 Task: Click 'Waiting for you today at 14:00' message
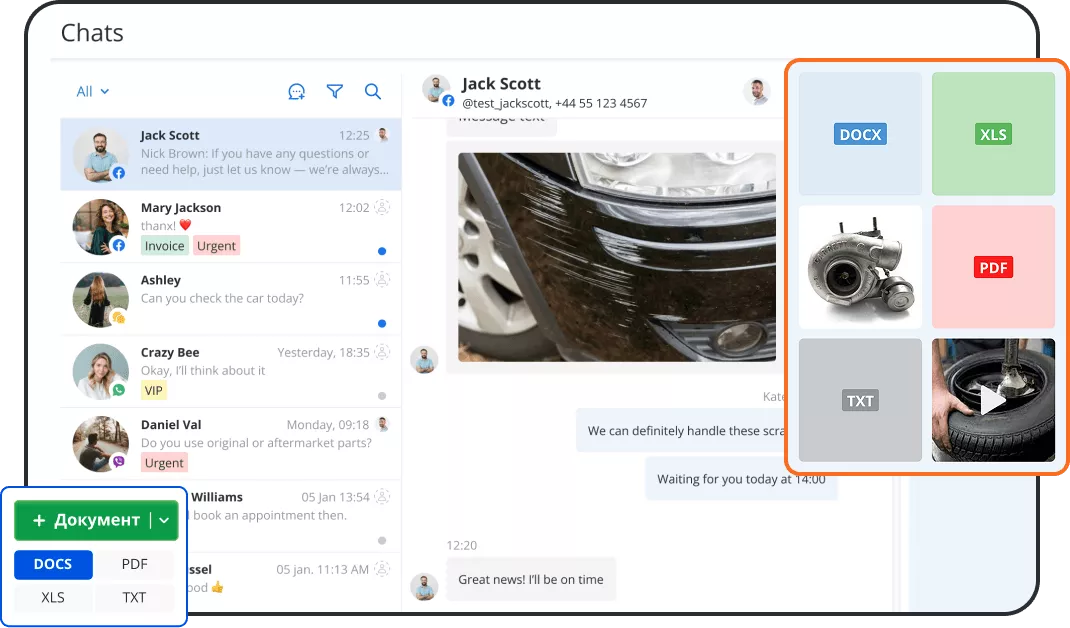(x=741, y=479)
